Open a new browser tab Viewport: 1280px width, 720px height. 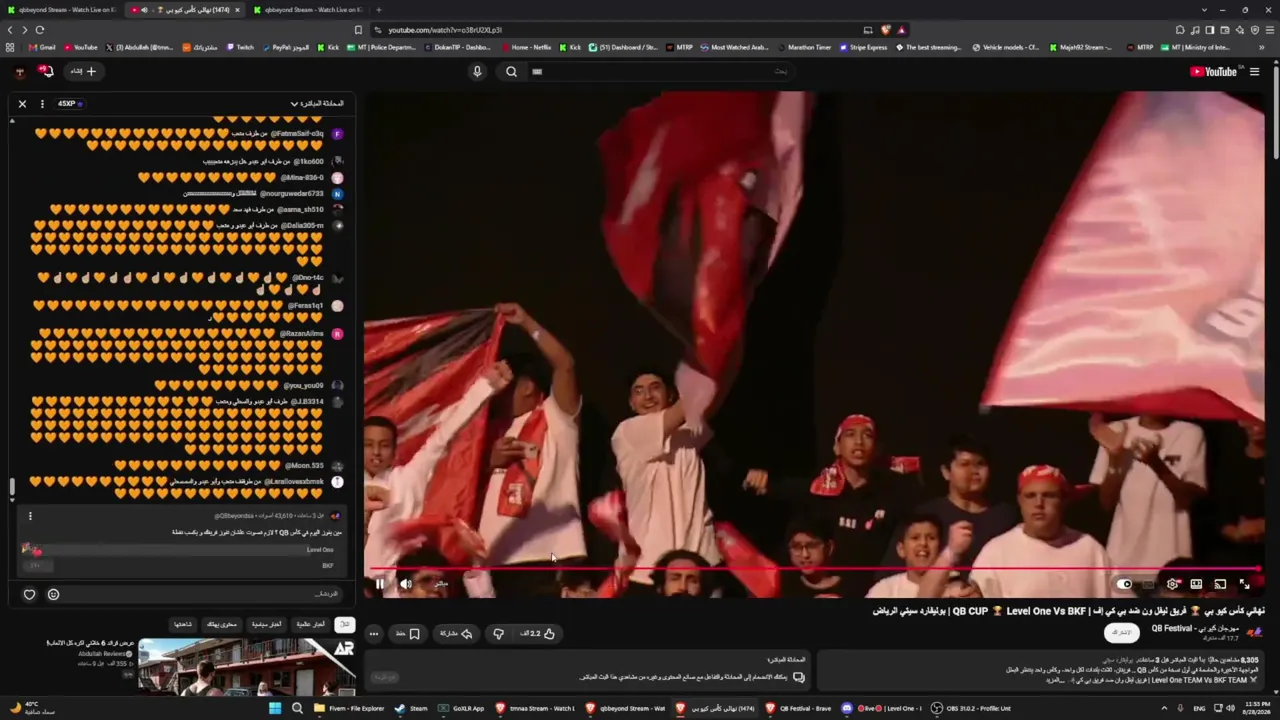click(x=378, y=10)
